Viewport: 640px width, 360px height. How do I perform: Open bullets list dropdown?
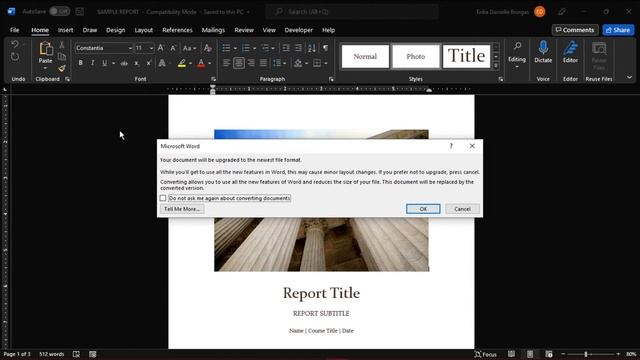(x=235, y=48)
